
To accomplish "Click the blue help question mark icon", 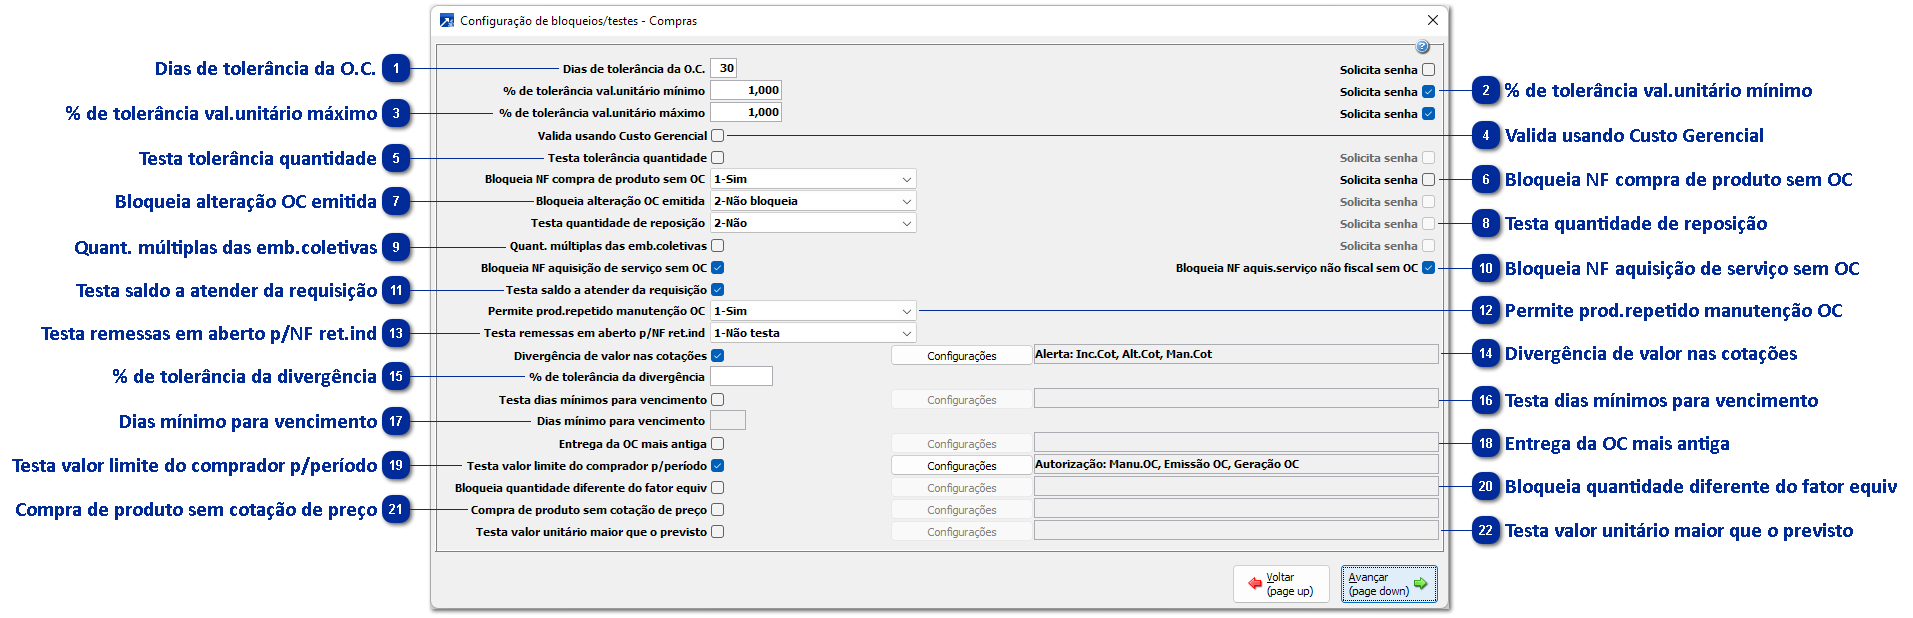I will pos(1422,47).
